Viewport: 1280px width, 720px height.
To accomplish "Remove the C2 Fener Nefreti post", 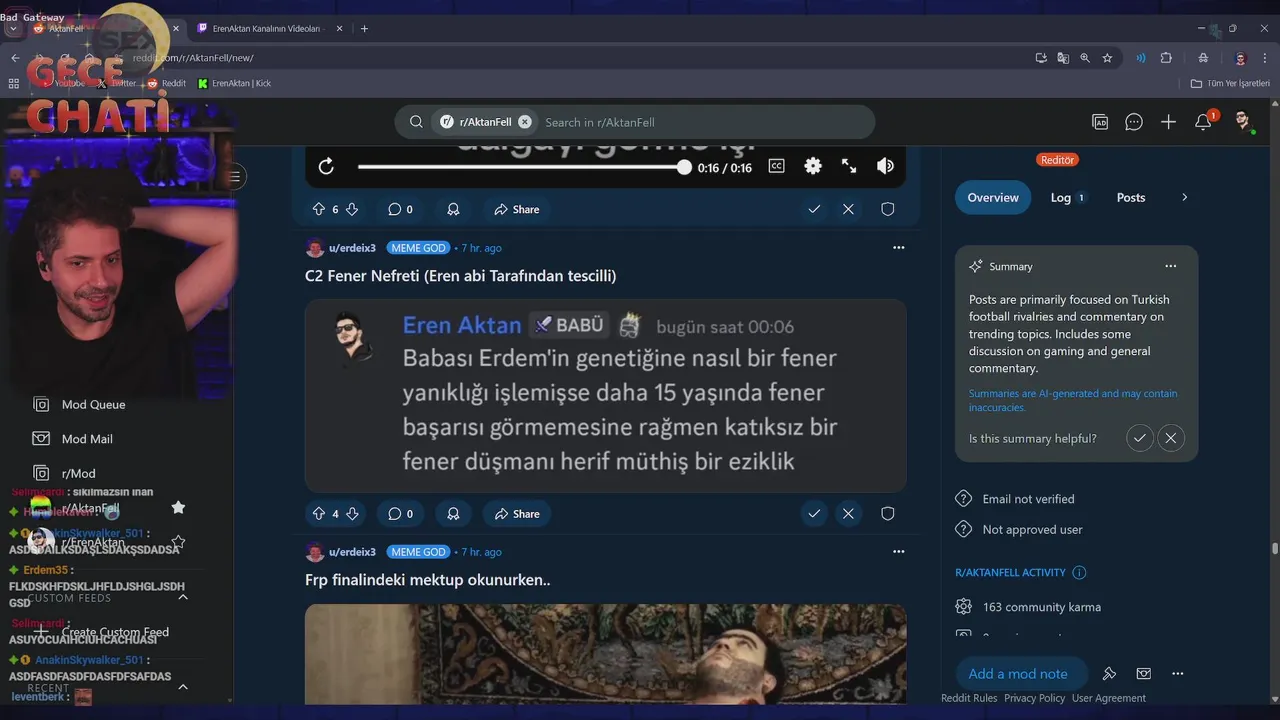I will pyautogui.click(x=848, y=514).
